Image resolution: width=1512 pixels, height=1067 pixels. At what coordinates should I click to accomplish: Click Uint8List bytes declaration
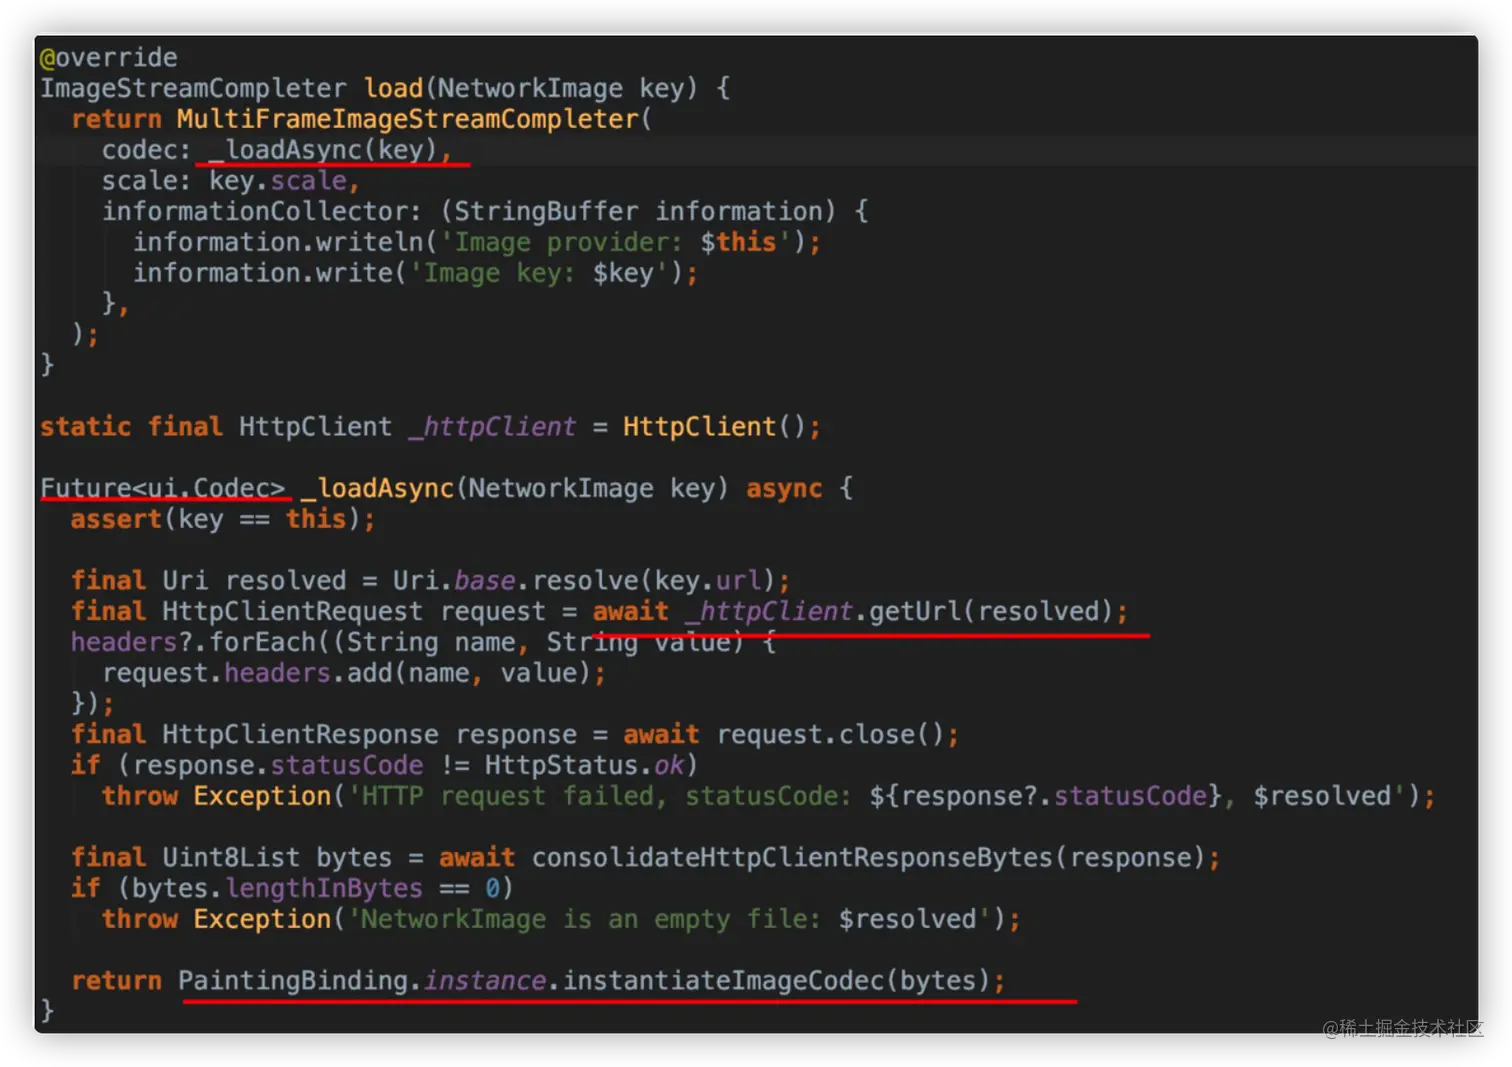(x=277, y=858)
